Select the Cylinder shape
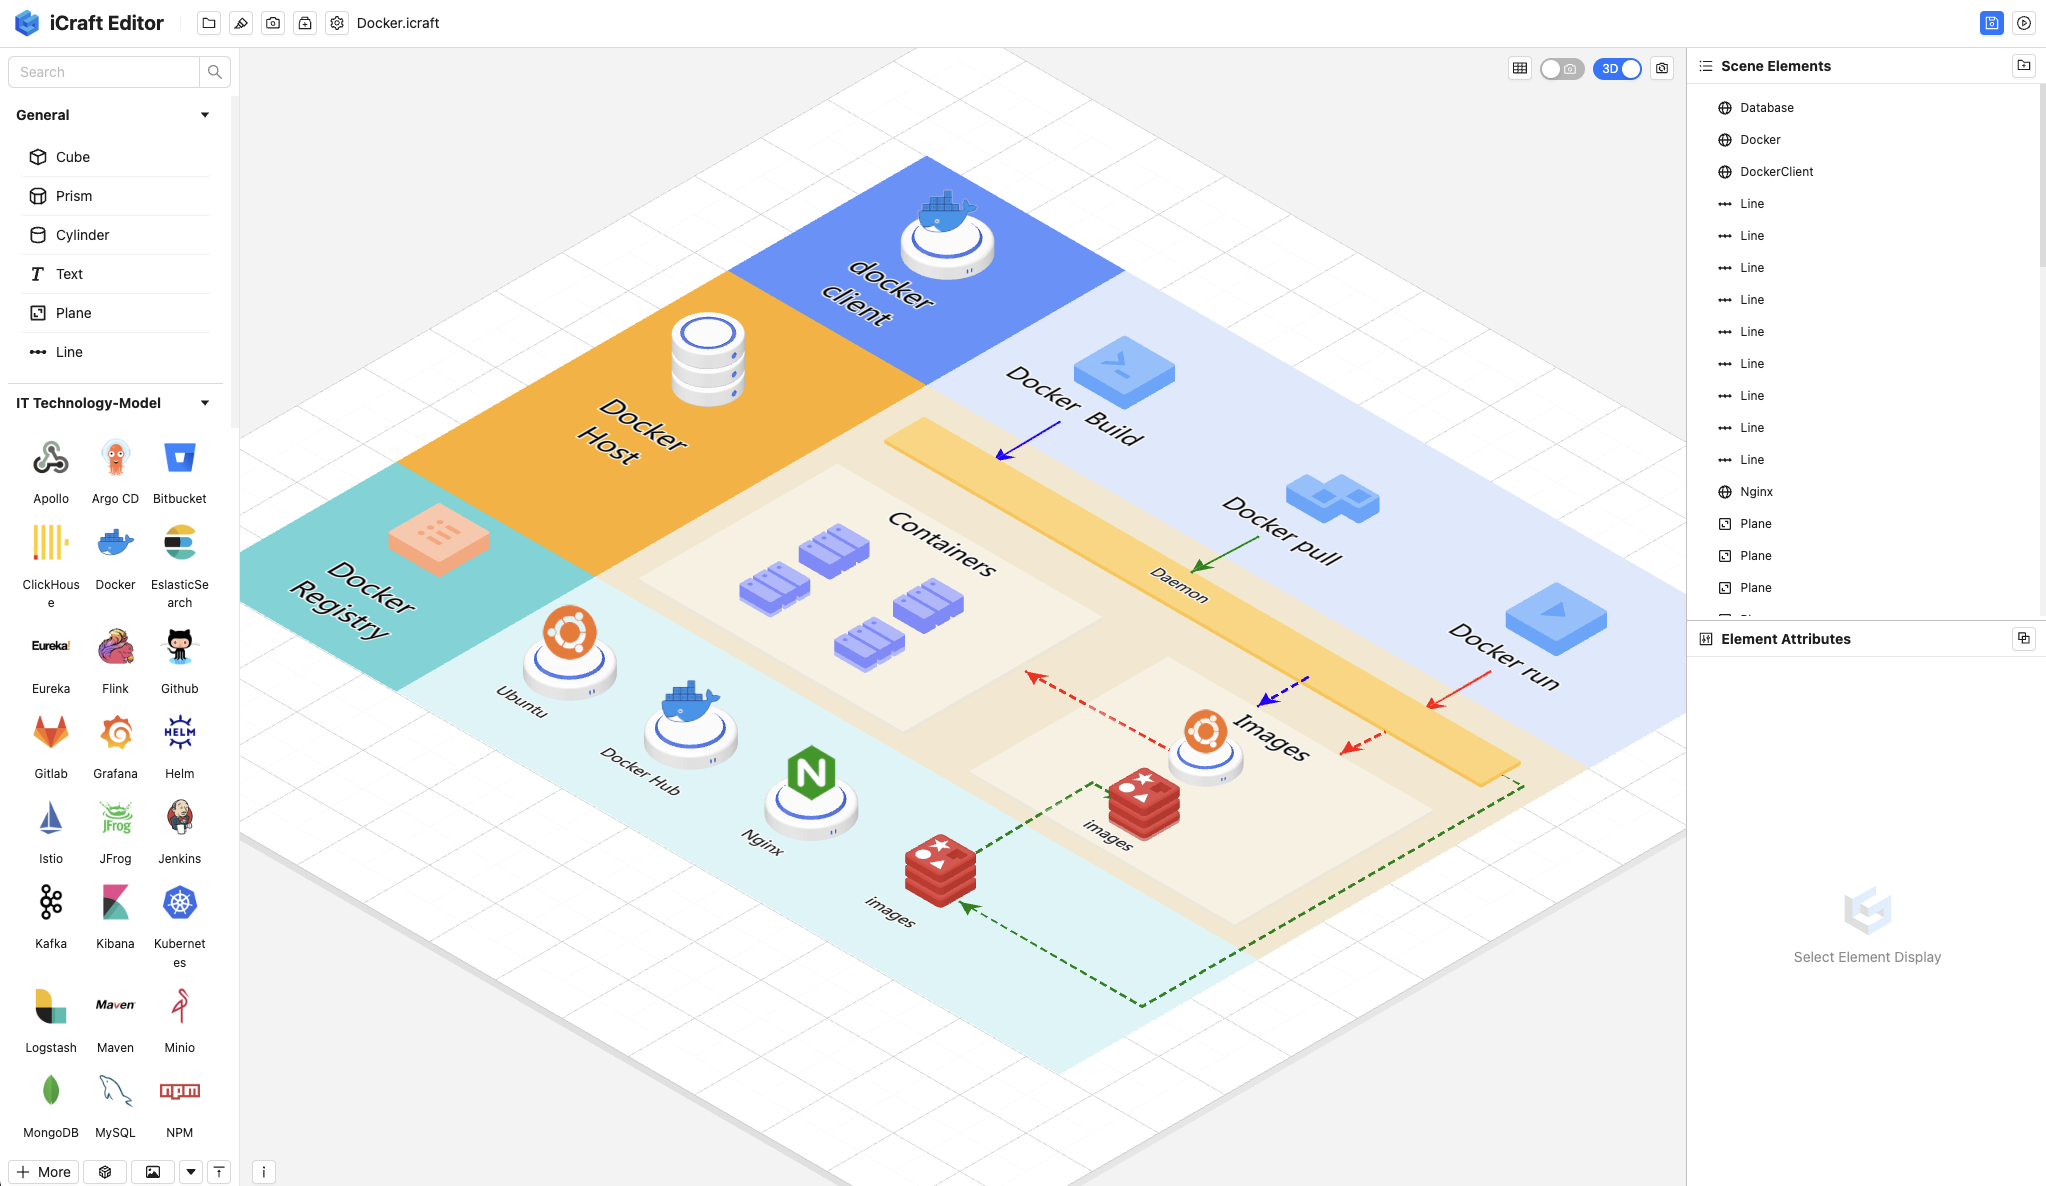The width and height of the screenshot is (2046, 1186). coord(116,235)
